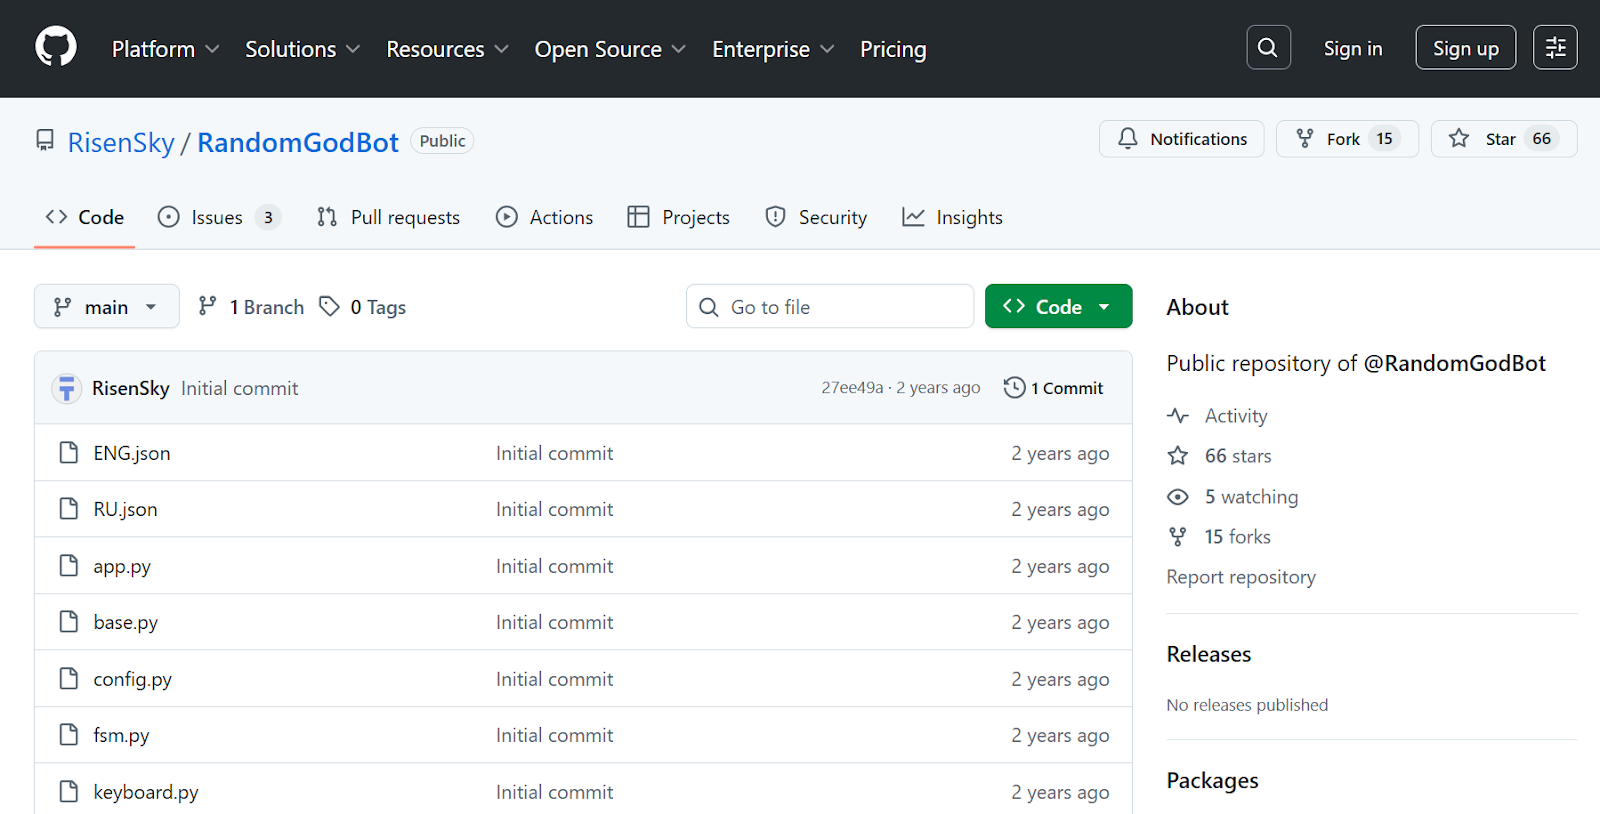Click the Sign up button
Viewport: 1600px width, 814px height.
coord(1465,48)
